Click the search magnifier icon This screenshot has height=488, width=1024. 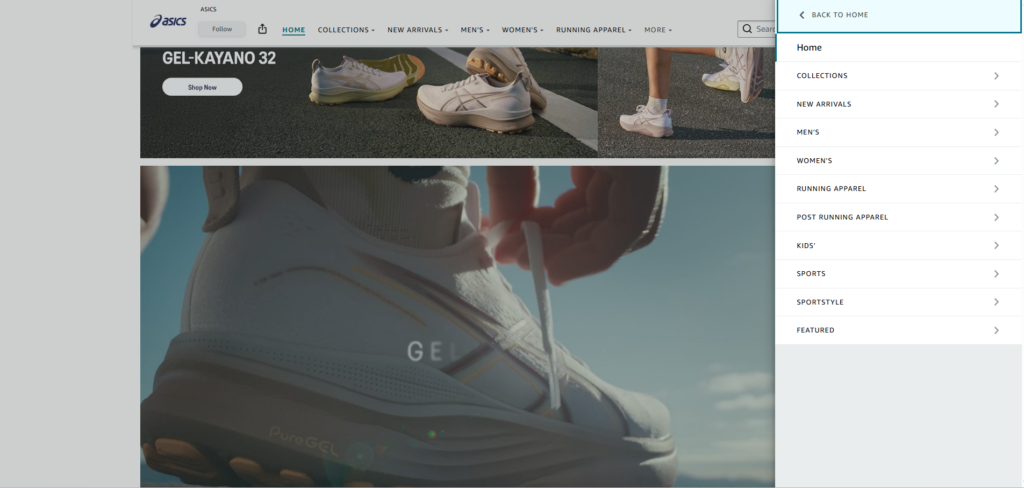[x=747, y=29]
